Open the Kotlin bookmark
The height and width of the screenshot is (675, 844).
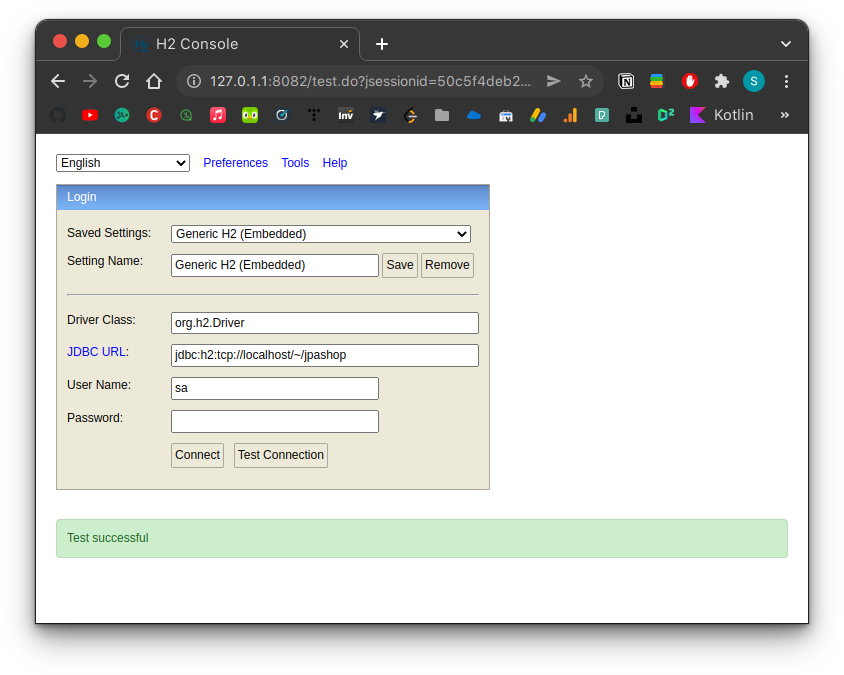[x=722, y=115]
